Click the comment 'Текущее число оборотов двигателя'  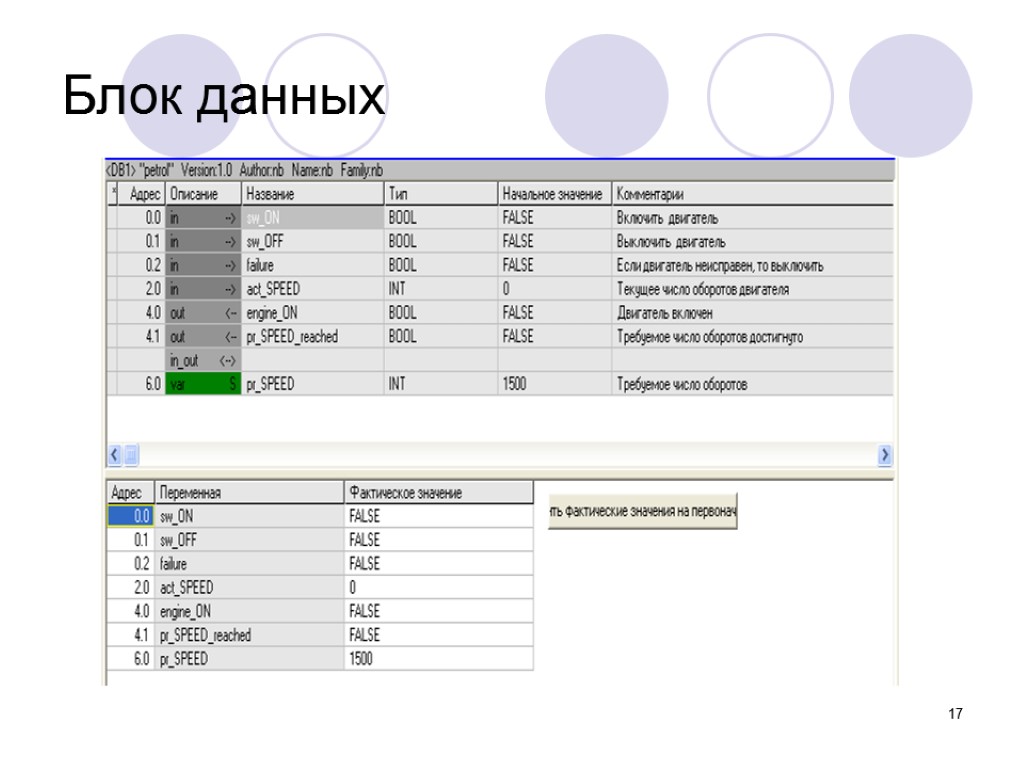click(x=703, y=289)
